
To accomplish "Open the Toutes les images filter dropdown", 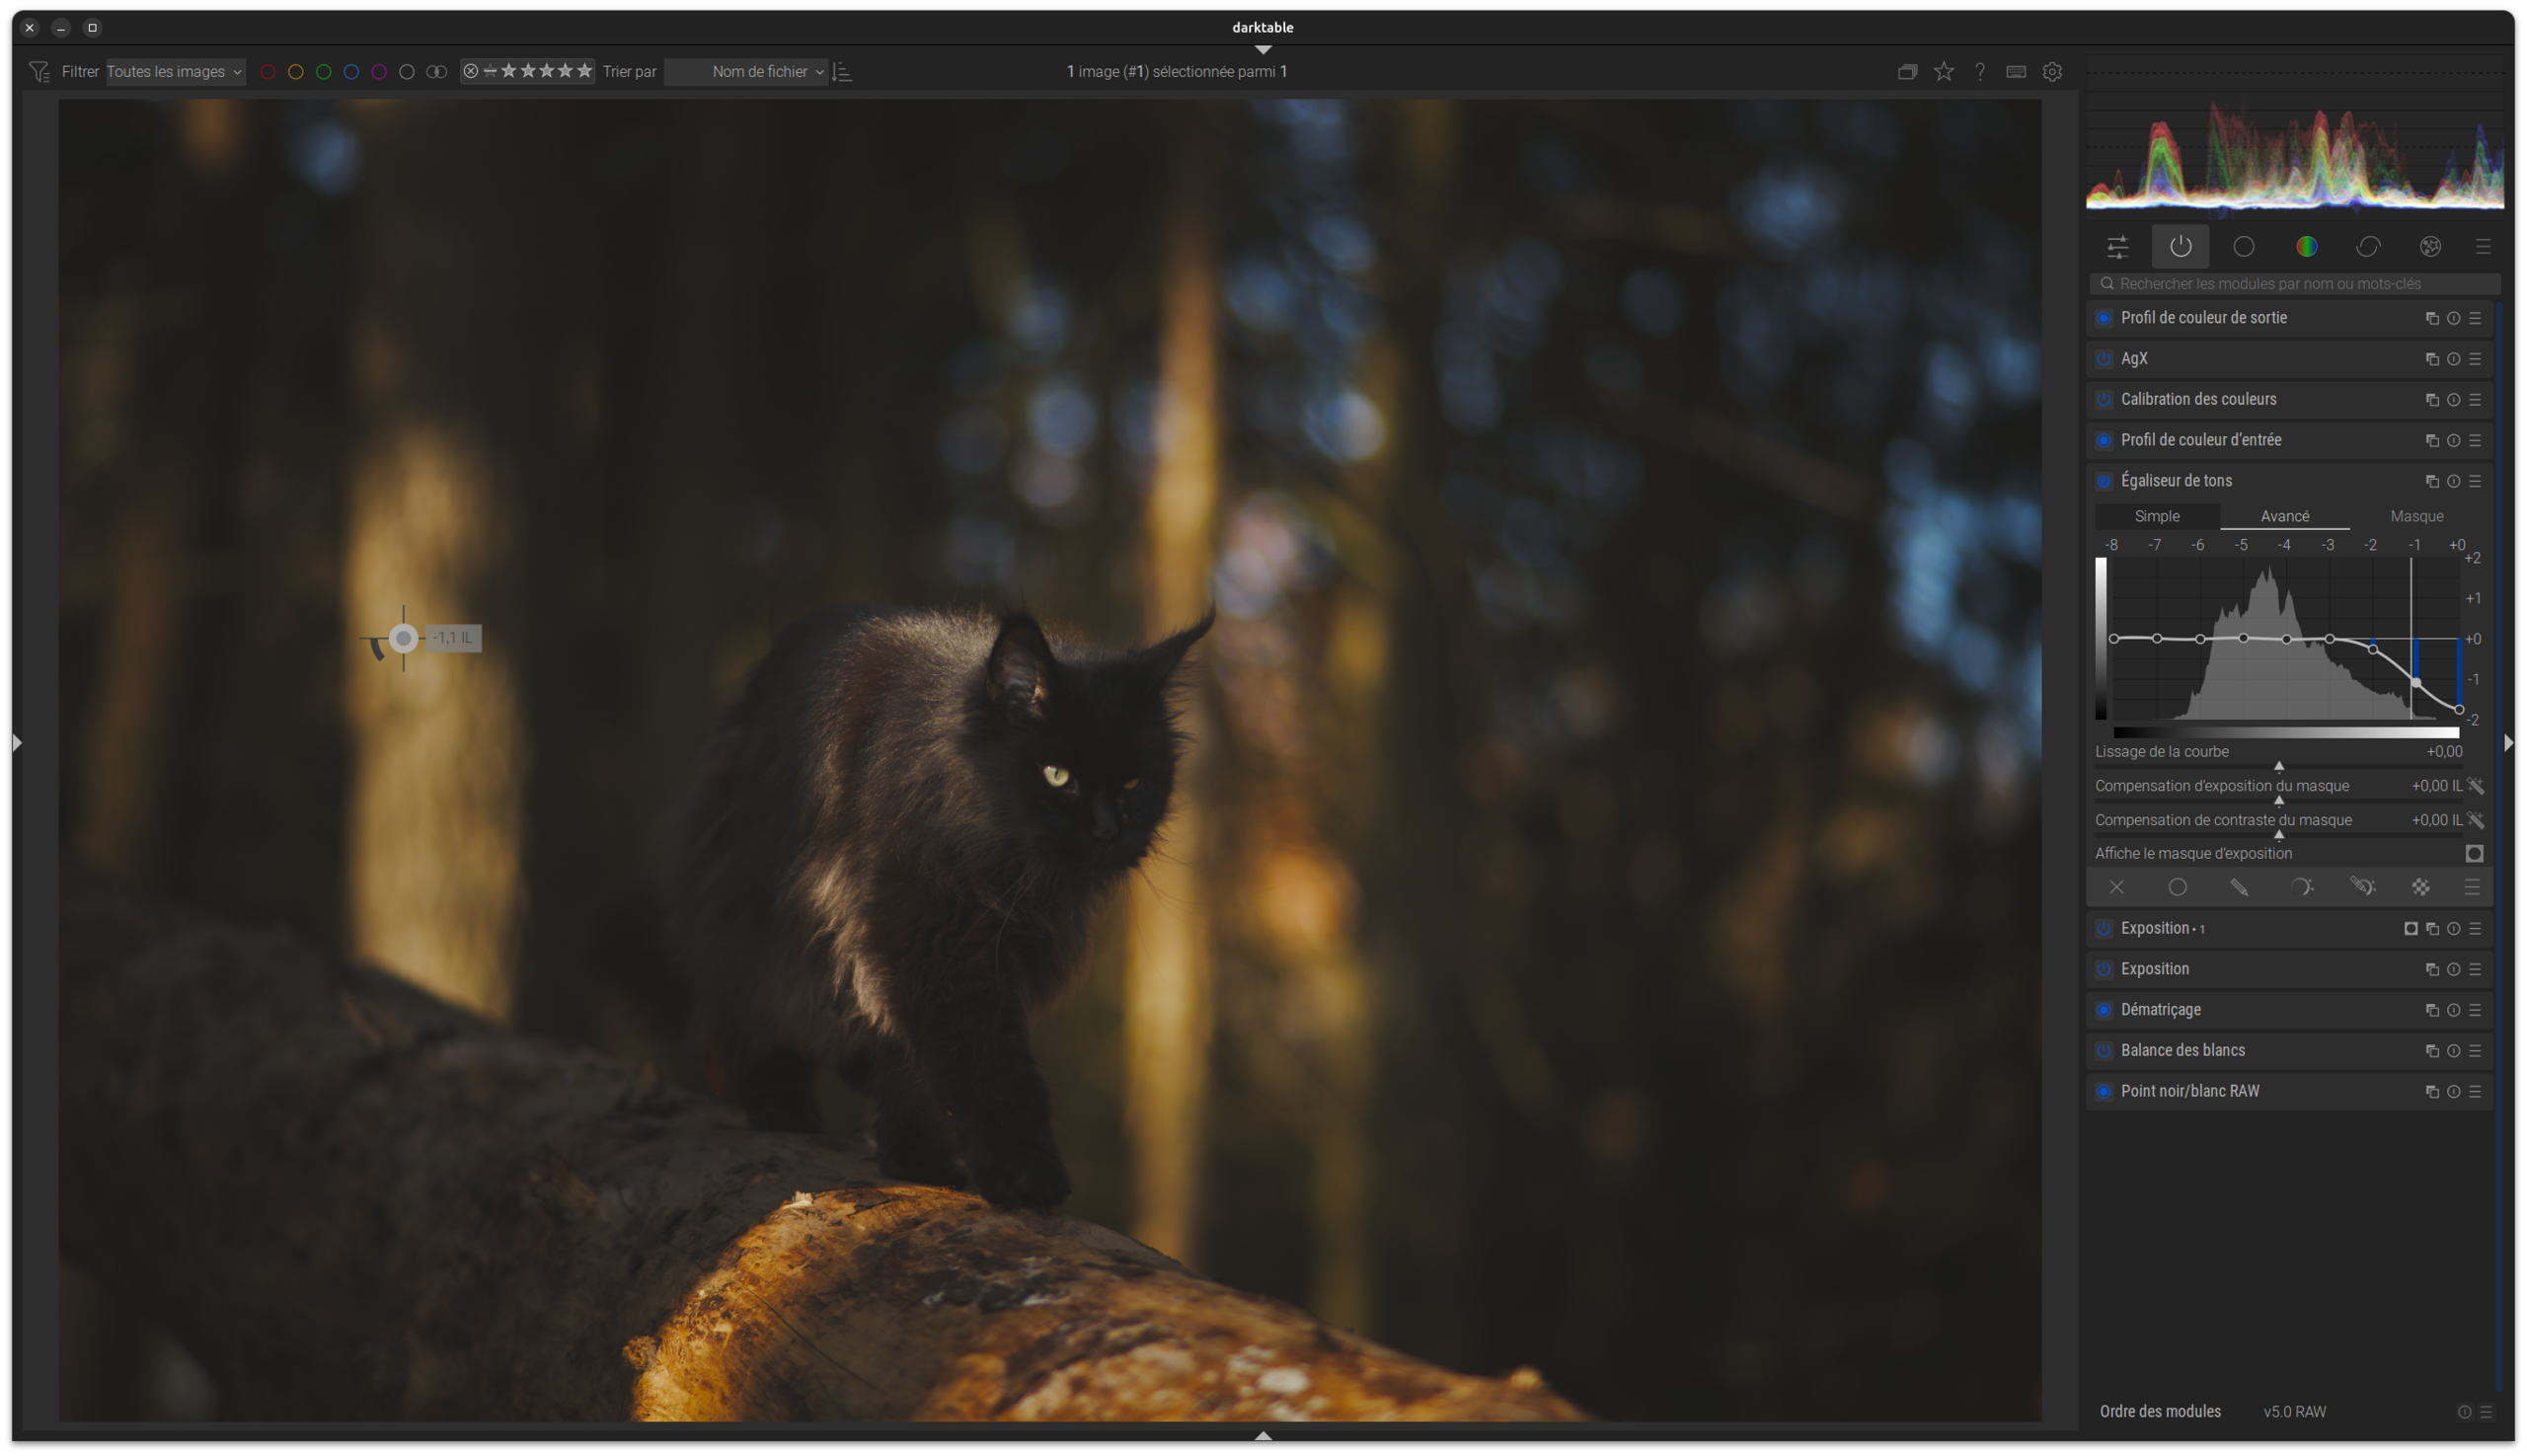I will pyautogui.click(x=175, y=72).
